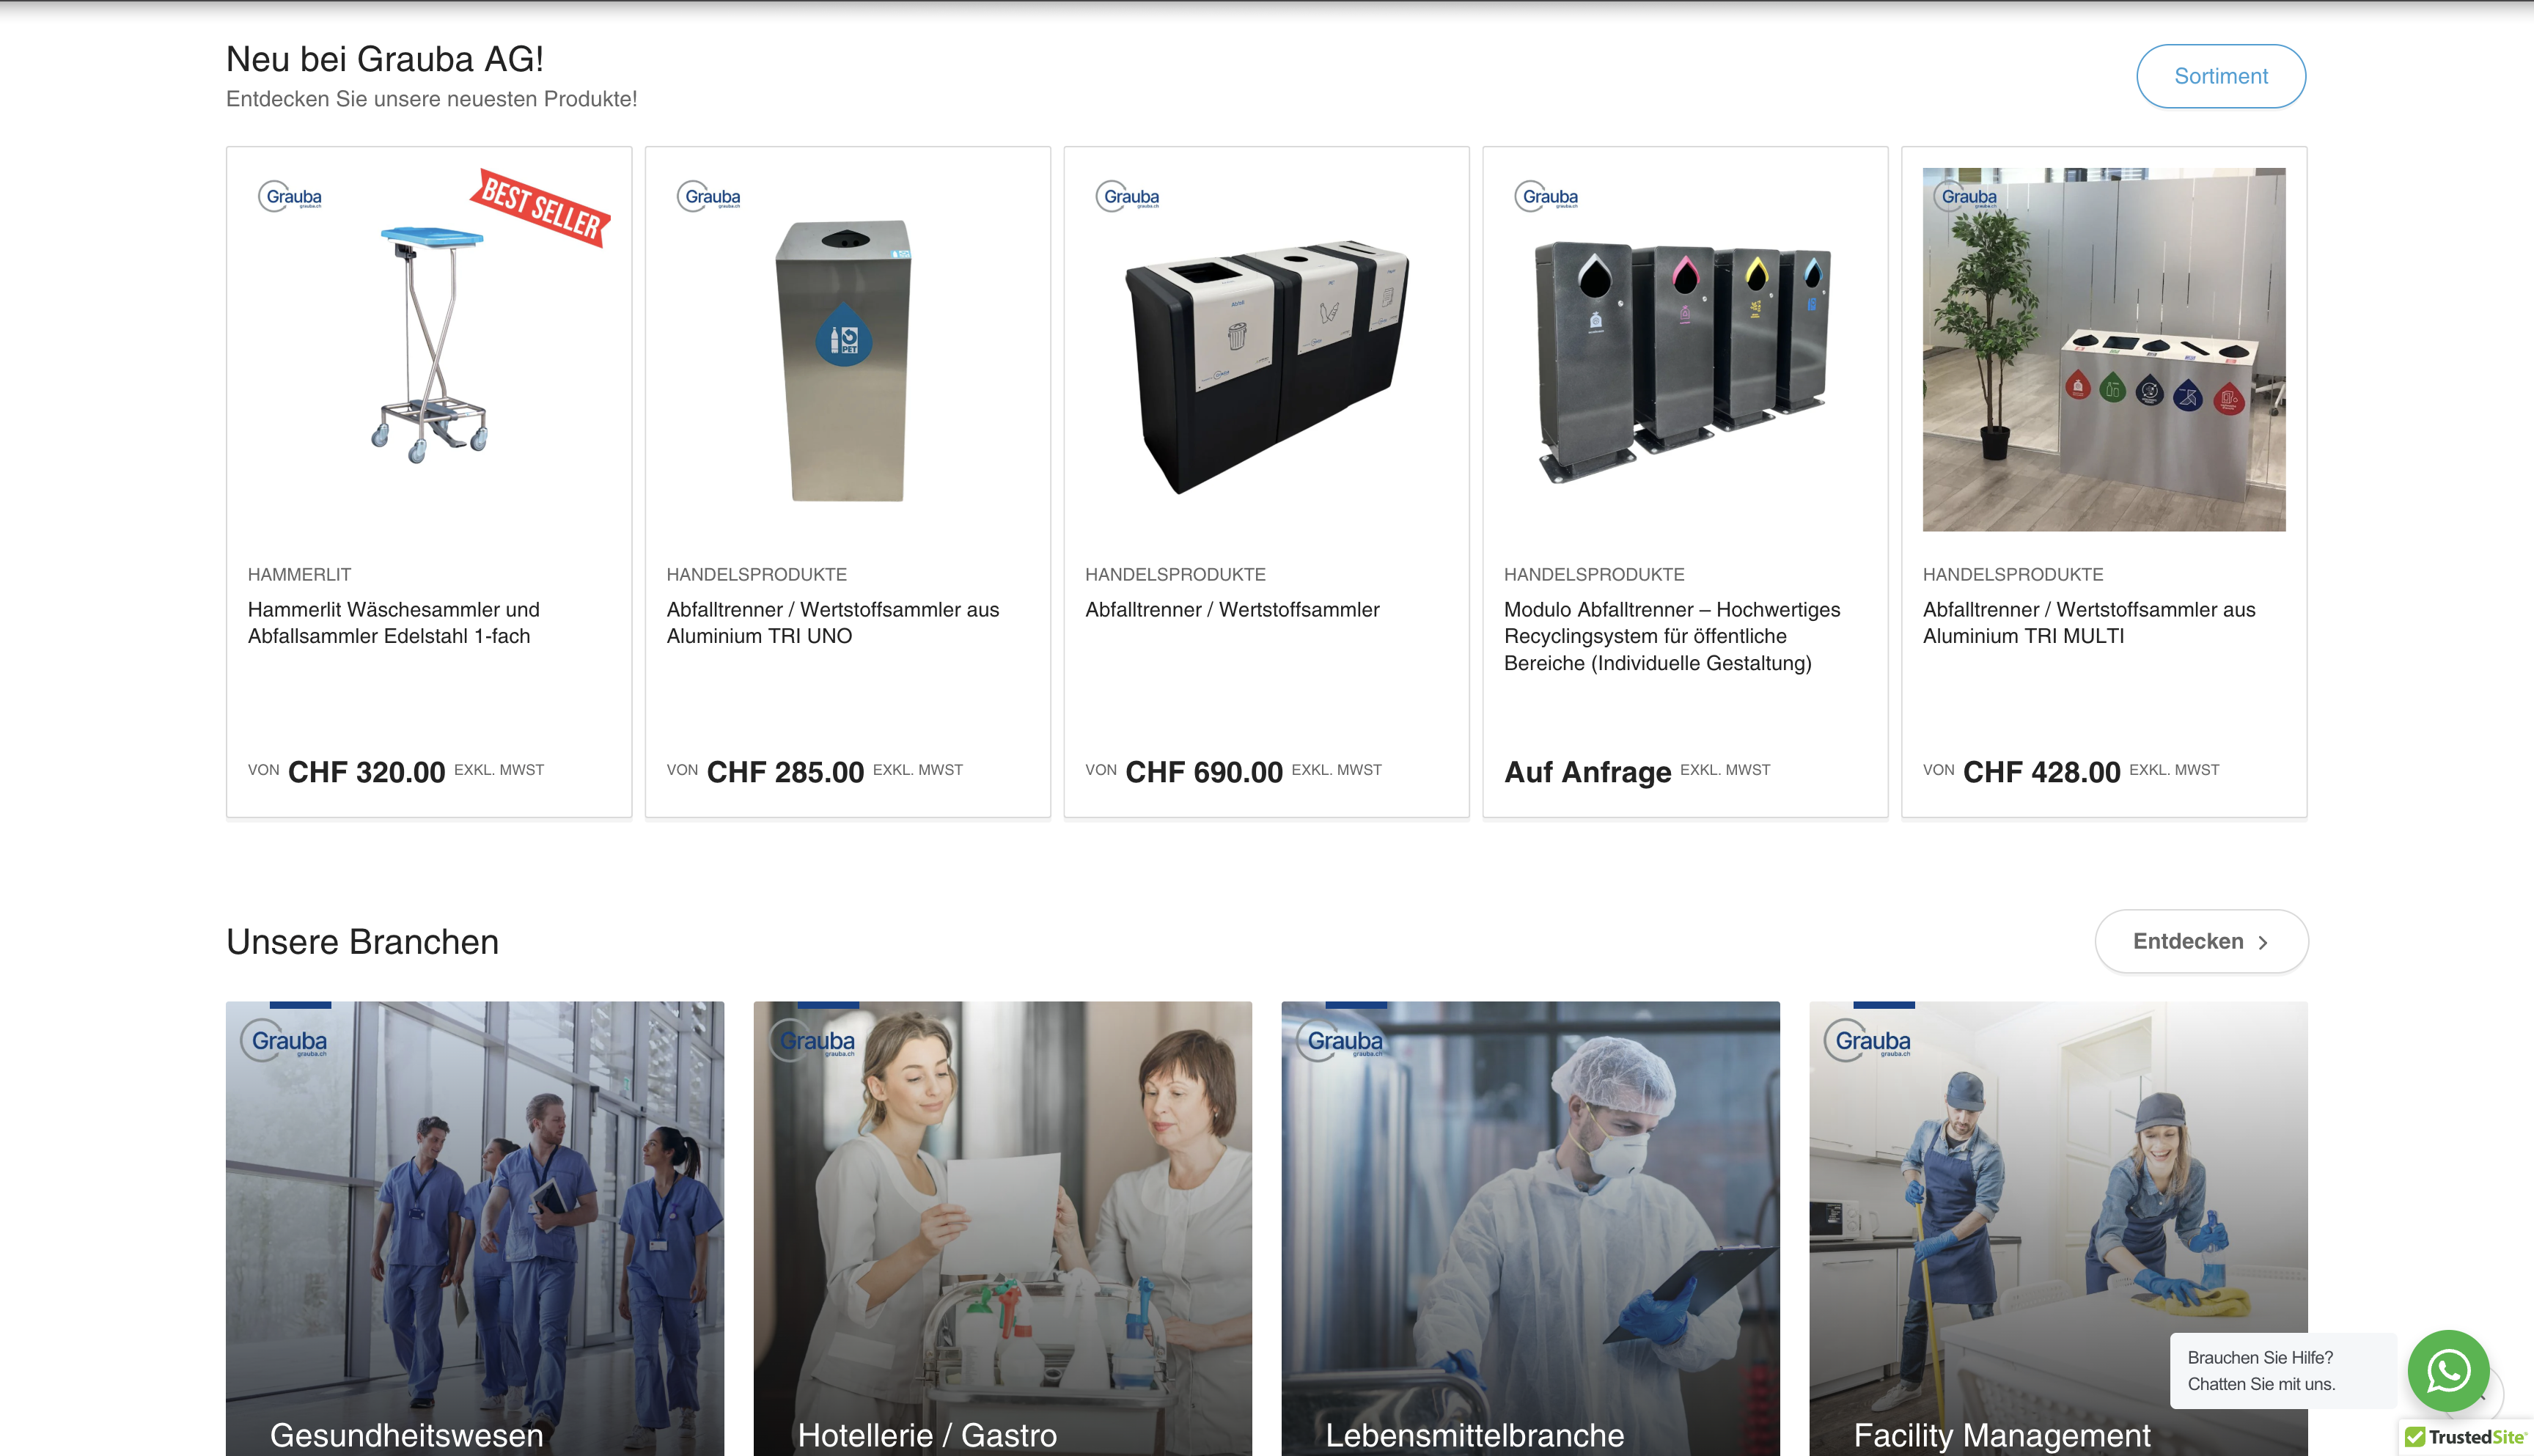Open the WhatsApp chat icon
Viewport: 2534px width, 1456px height.
tap(2447, 1370)
